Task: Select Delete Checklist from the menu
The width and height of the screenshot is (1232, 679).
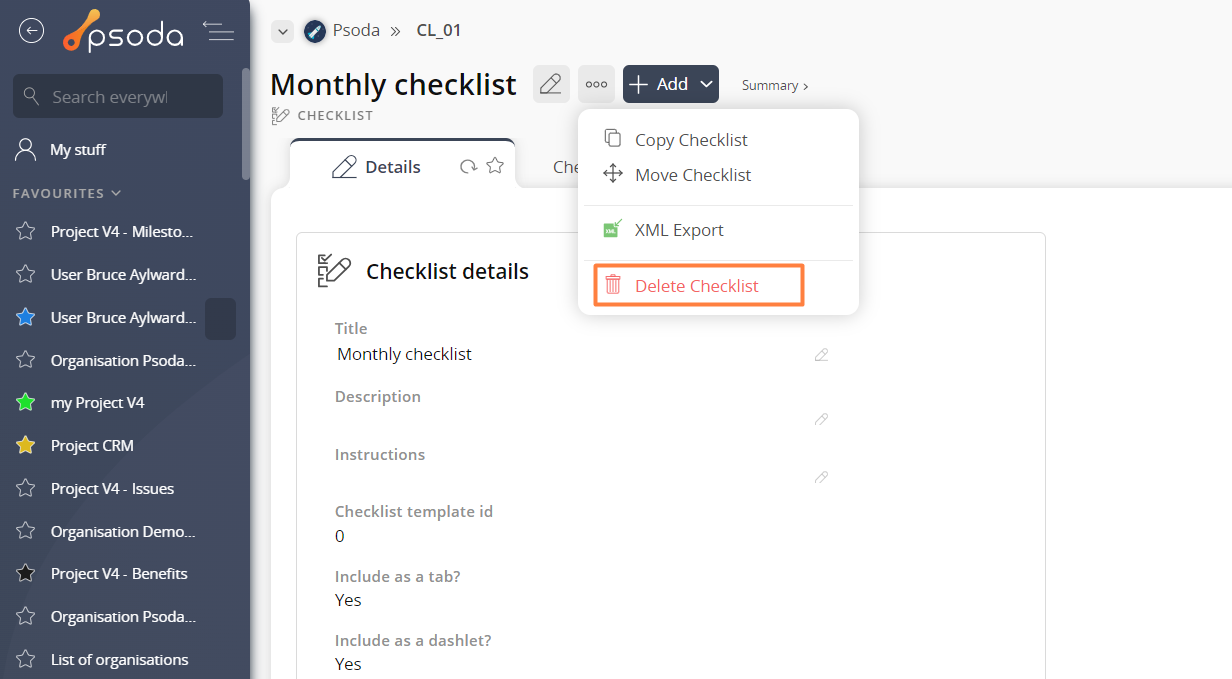Action: point(698,285)
